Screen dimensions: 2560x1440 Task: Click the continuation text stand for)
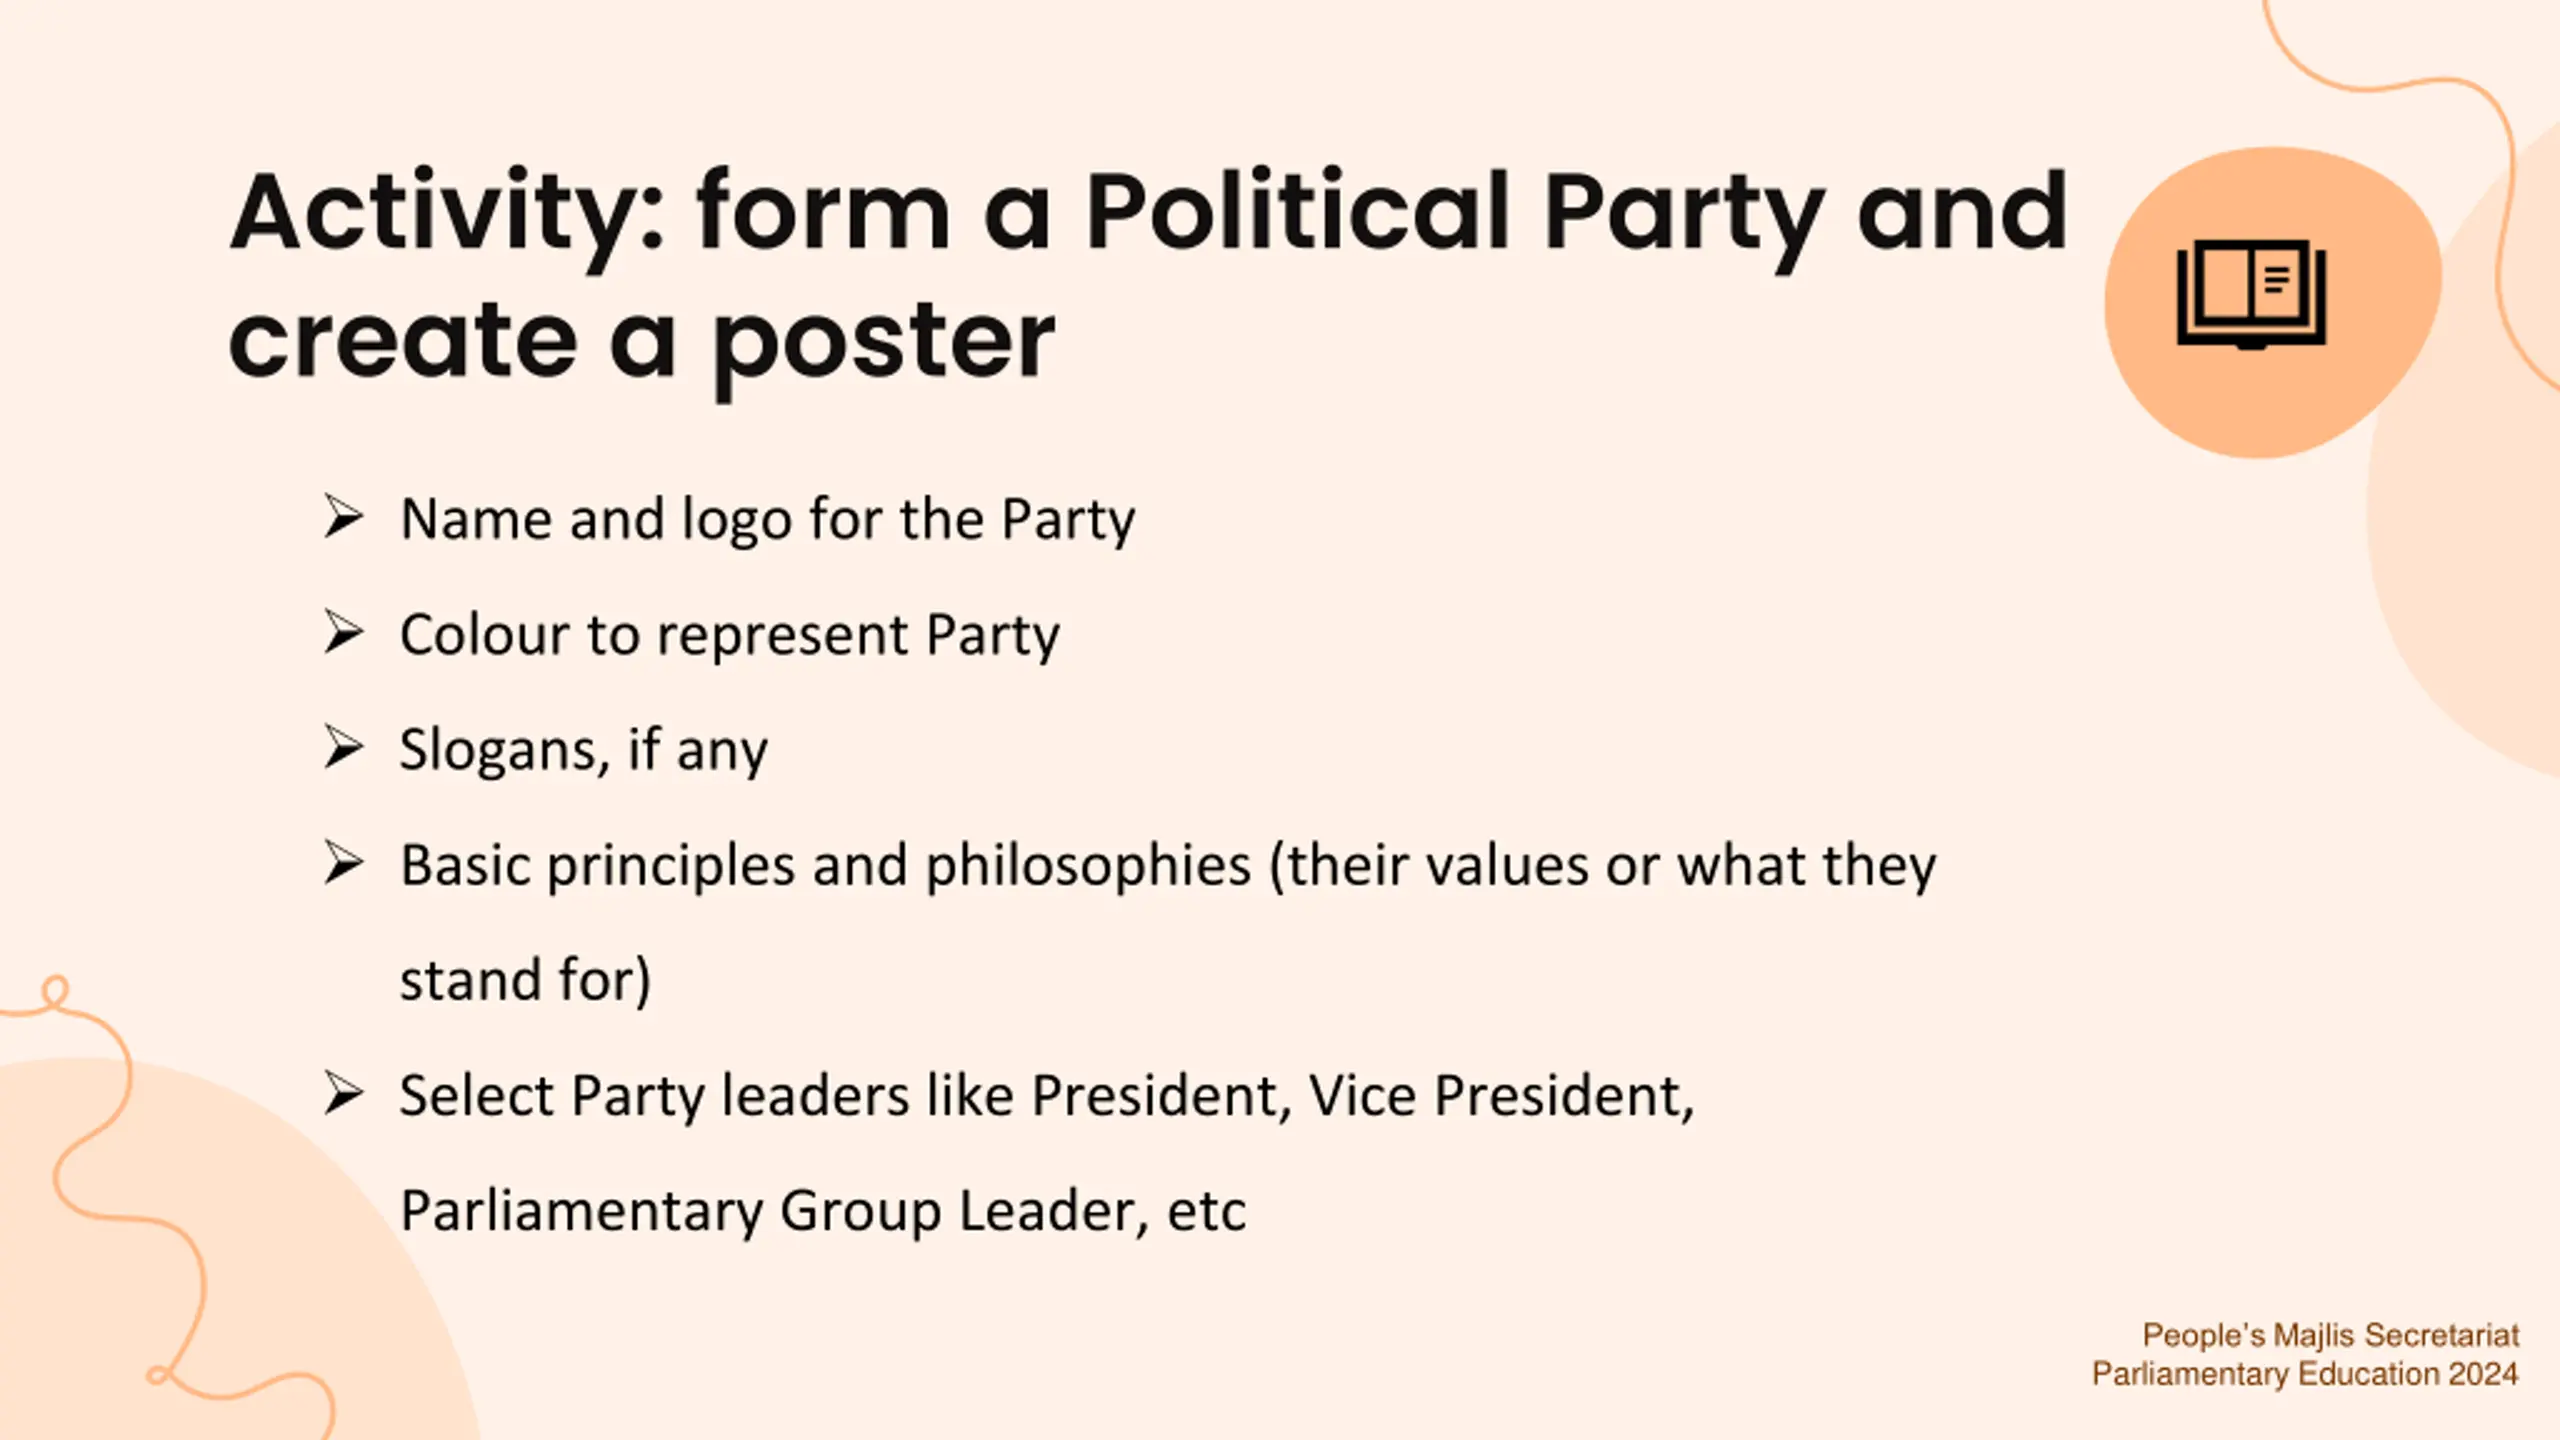[525, 980]
